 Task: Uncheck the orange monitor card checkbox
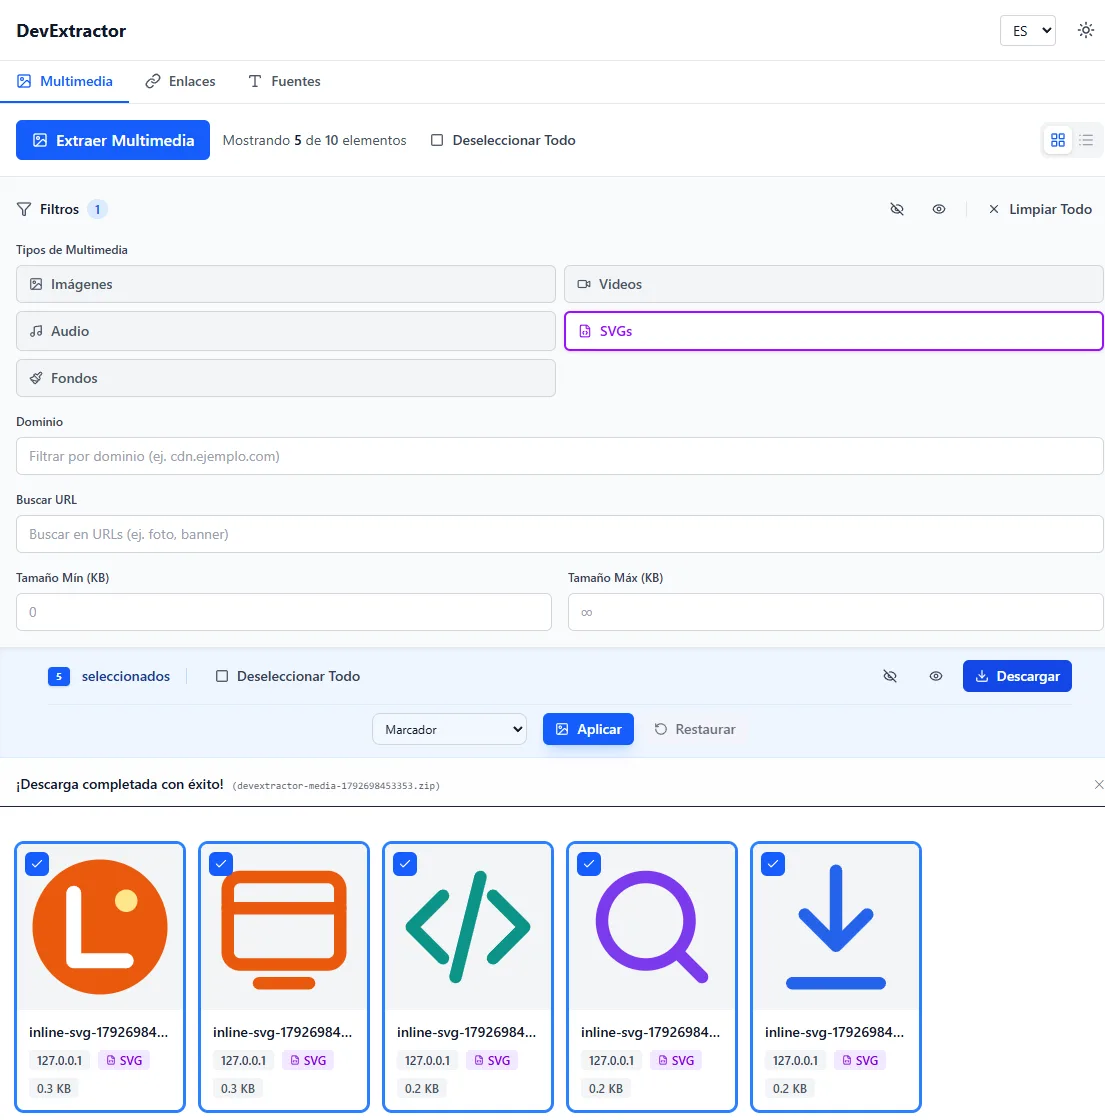pos(221,864)
